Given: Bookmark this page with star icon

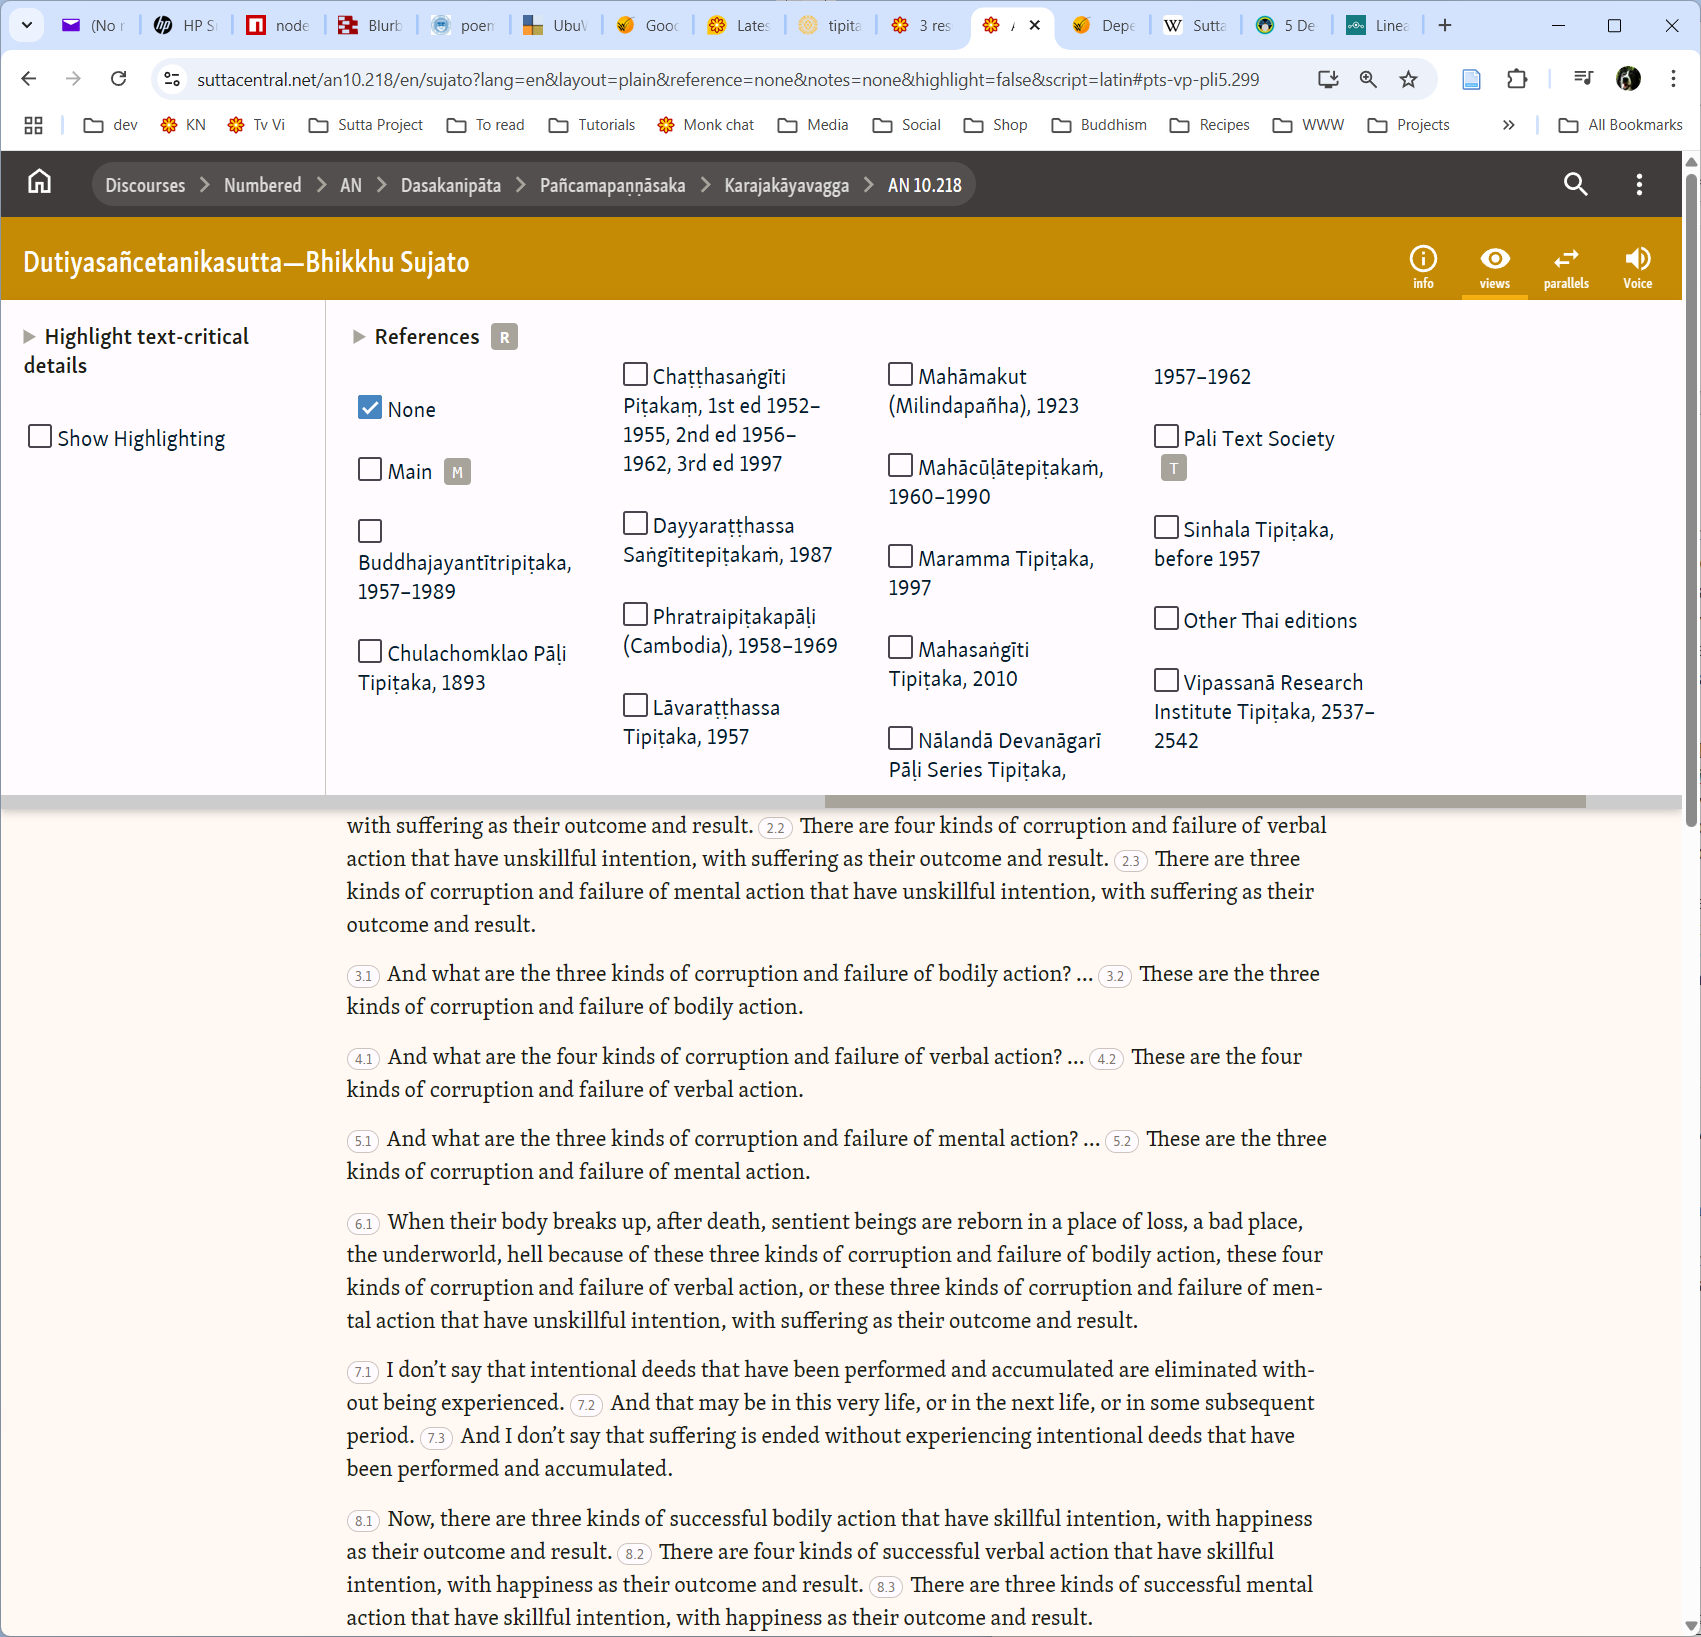Looking at the screenshot, I should coord(1408,79).
